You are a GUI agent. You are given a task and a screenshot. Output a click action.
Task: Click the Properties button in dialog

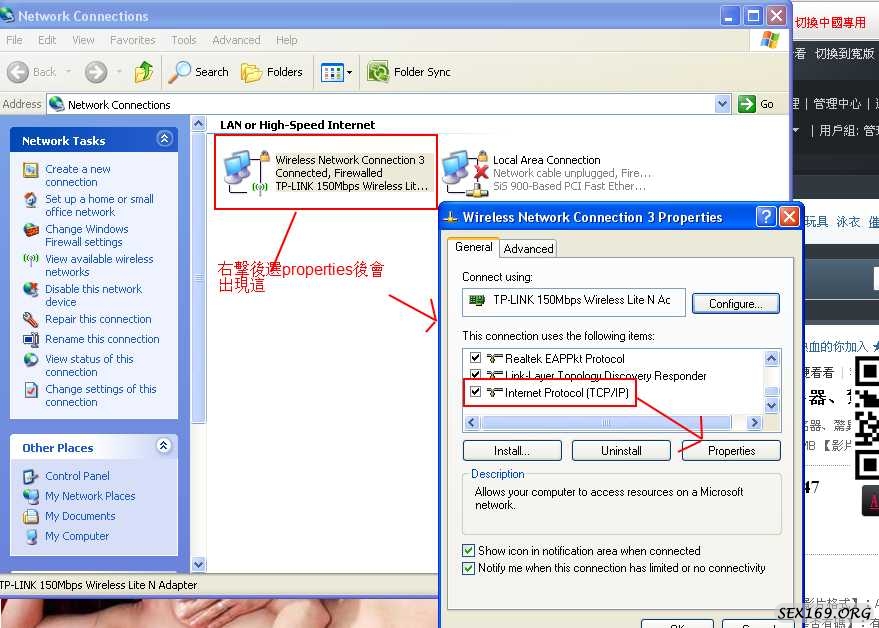tap(731, 451)
